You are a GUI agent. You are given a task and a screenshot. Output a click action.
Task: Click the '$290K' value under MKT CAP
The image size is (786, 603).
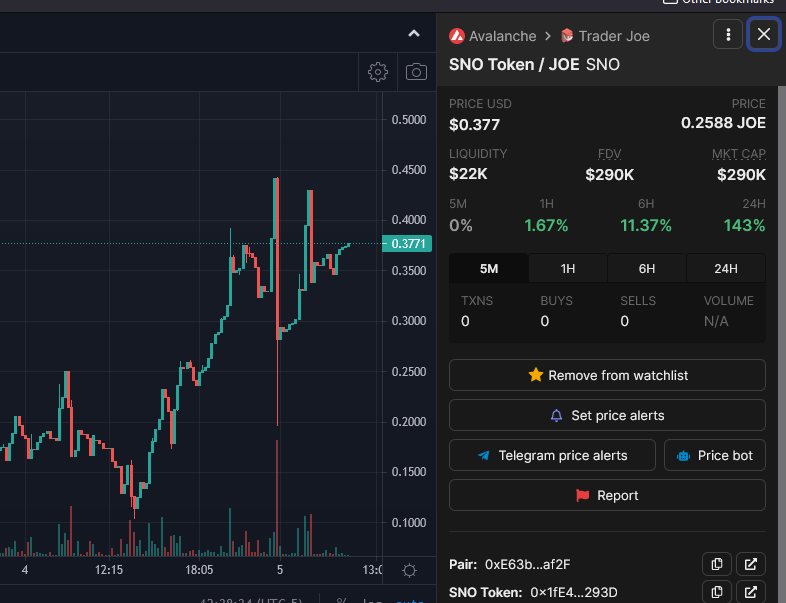click(x=741, y=175)
